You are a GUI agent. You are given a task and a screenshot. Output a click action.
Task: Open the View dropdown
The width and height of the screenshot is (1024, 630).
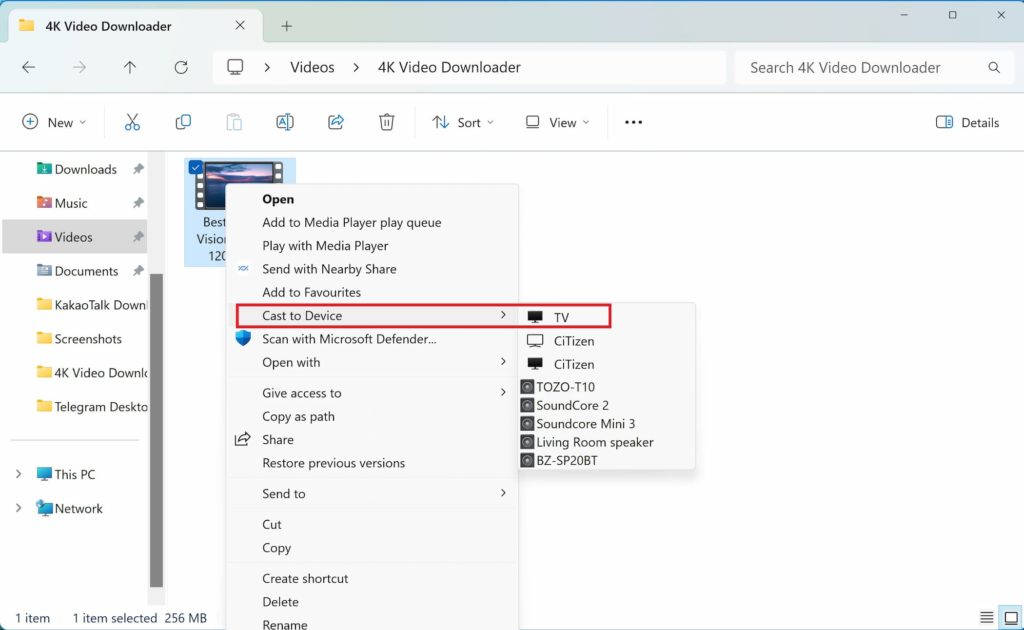(557, 122)
